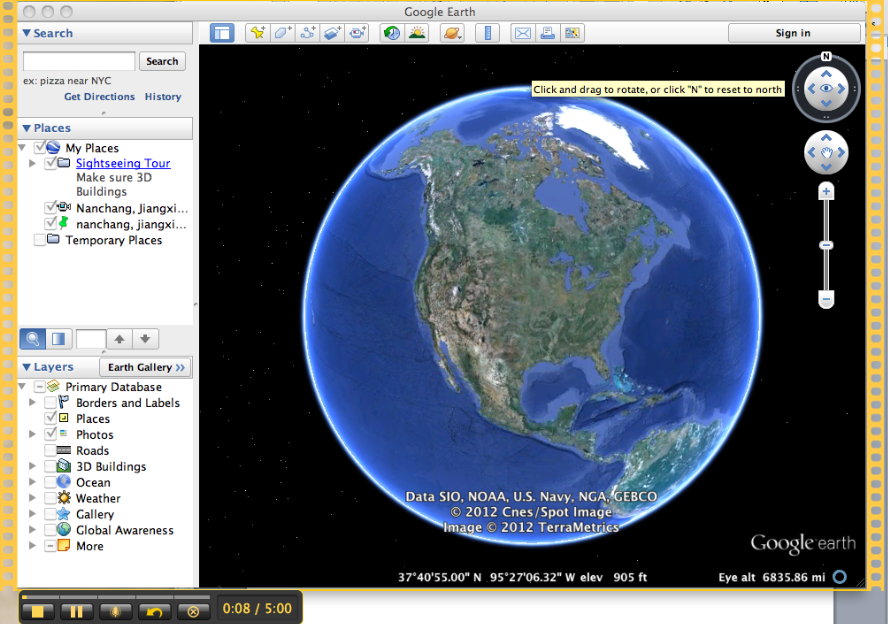
Task: Click the eye in the Look joystick
Action: pos(826,88)
